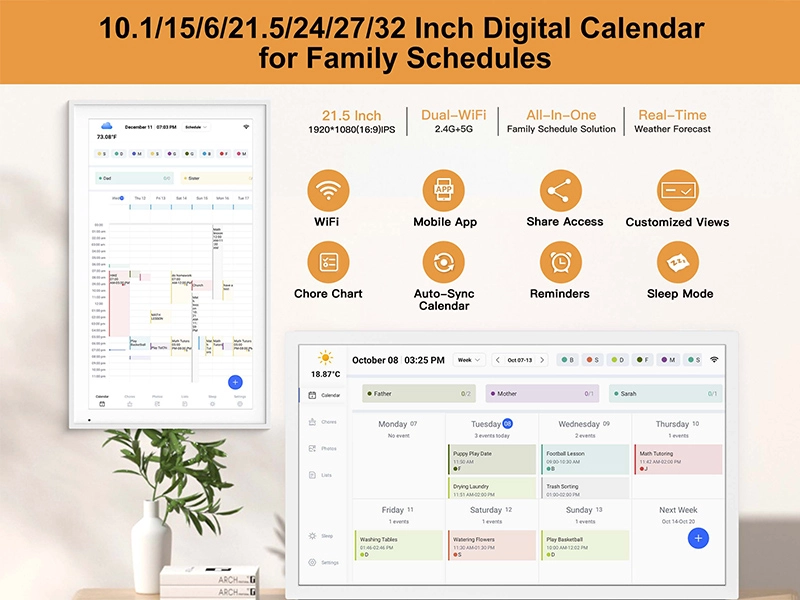Click the Auto-Sync Calendar icon
Screen dimensions: 800x600
(x=443, y=262)
